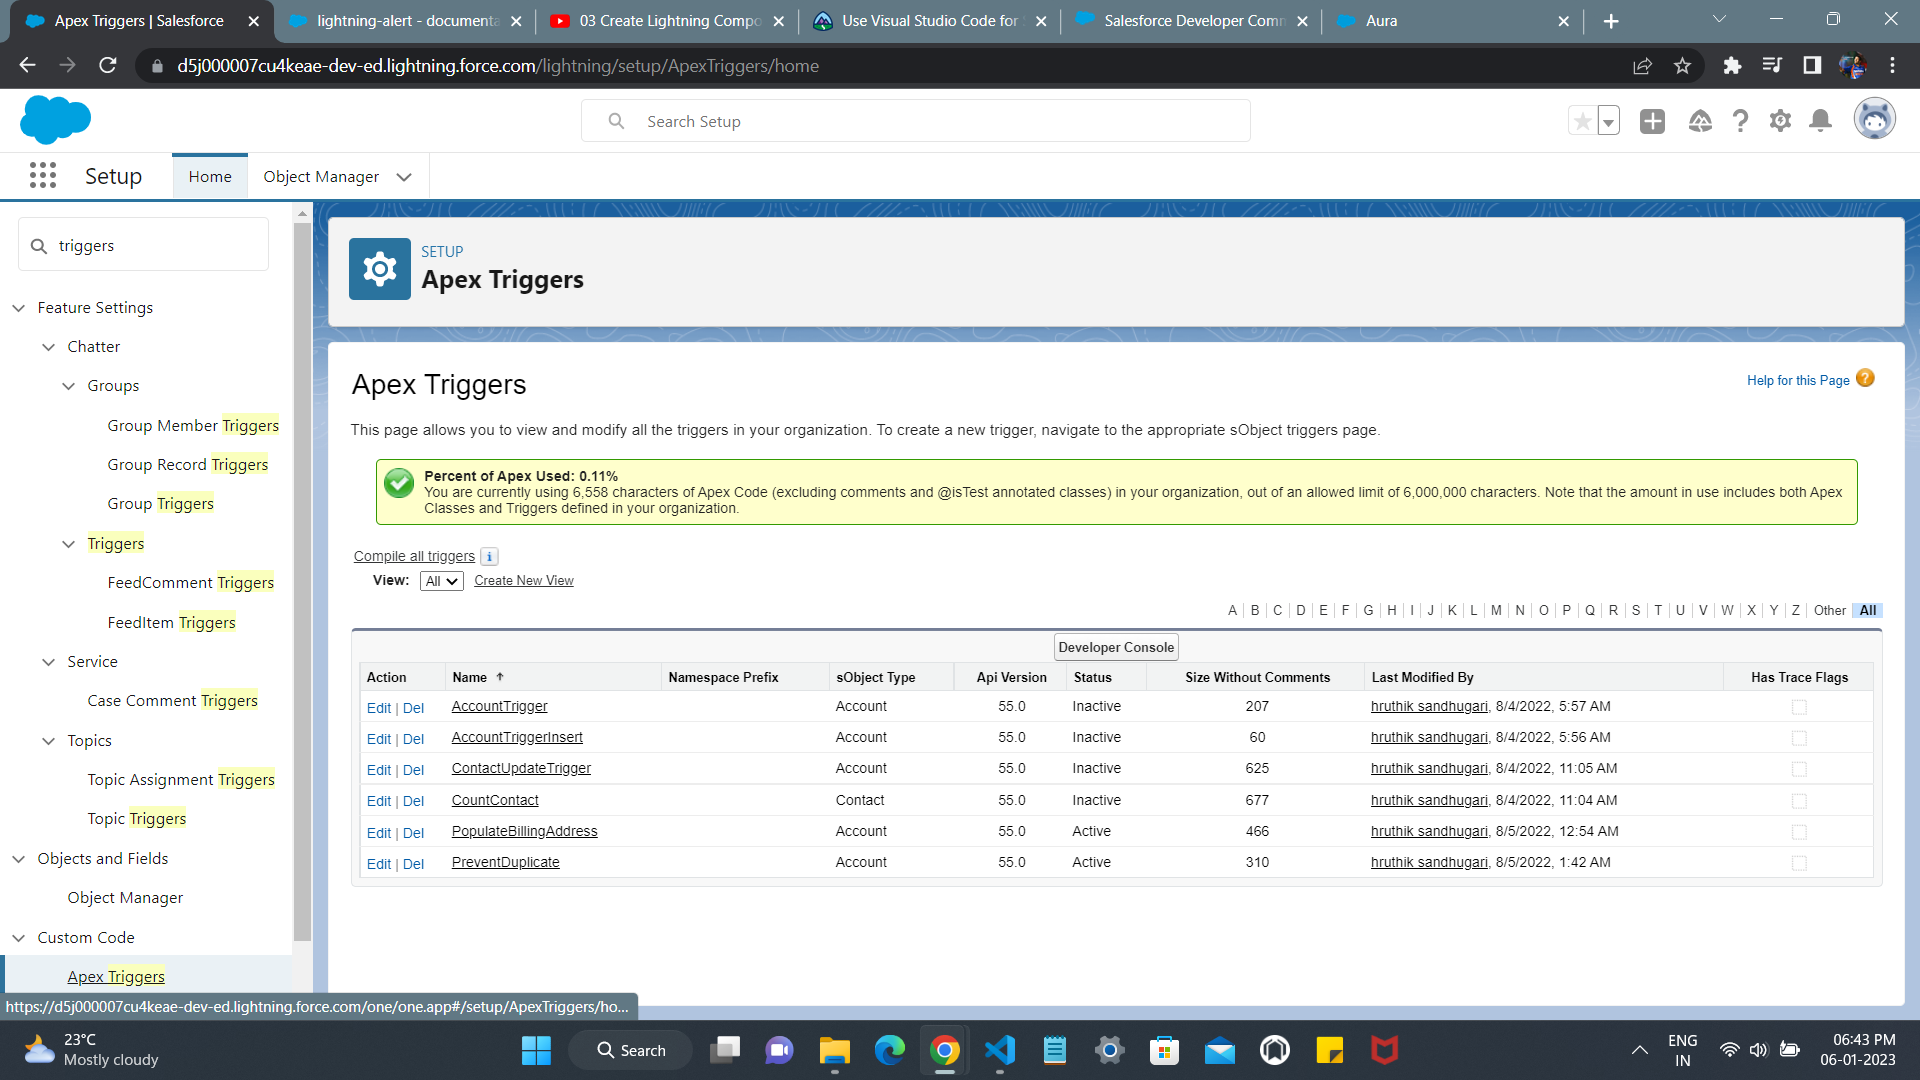Open the Object Manager tab dropdown arrow

[404, 177]
